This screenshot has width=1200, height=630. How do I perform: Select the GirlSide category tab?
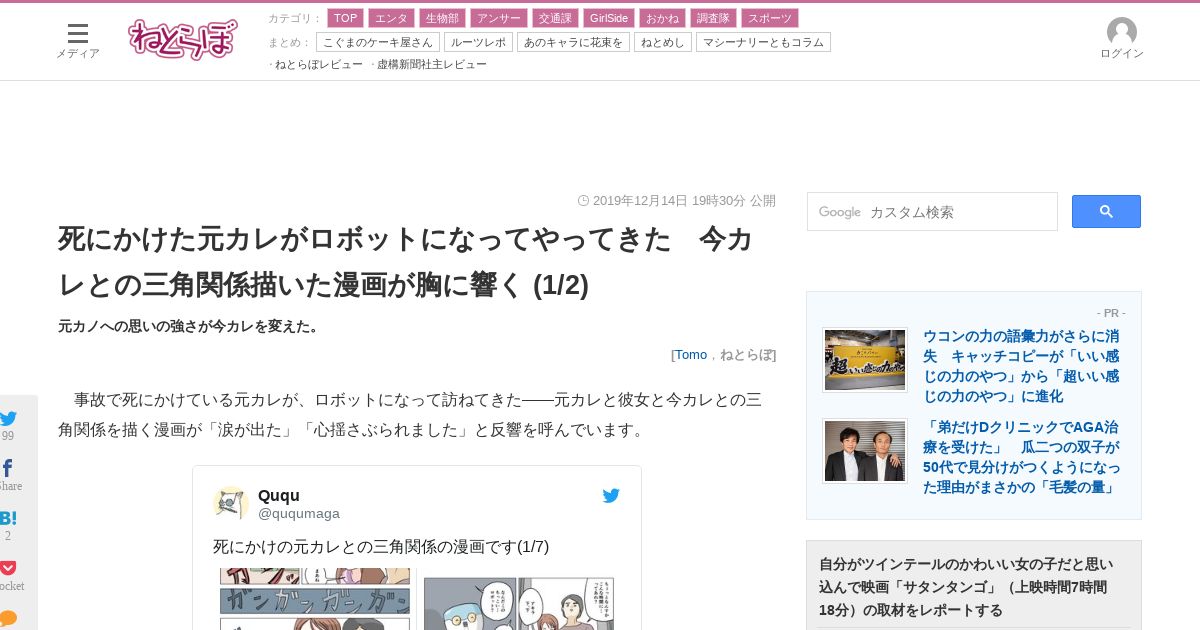[608, 18]
